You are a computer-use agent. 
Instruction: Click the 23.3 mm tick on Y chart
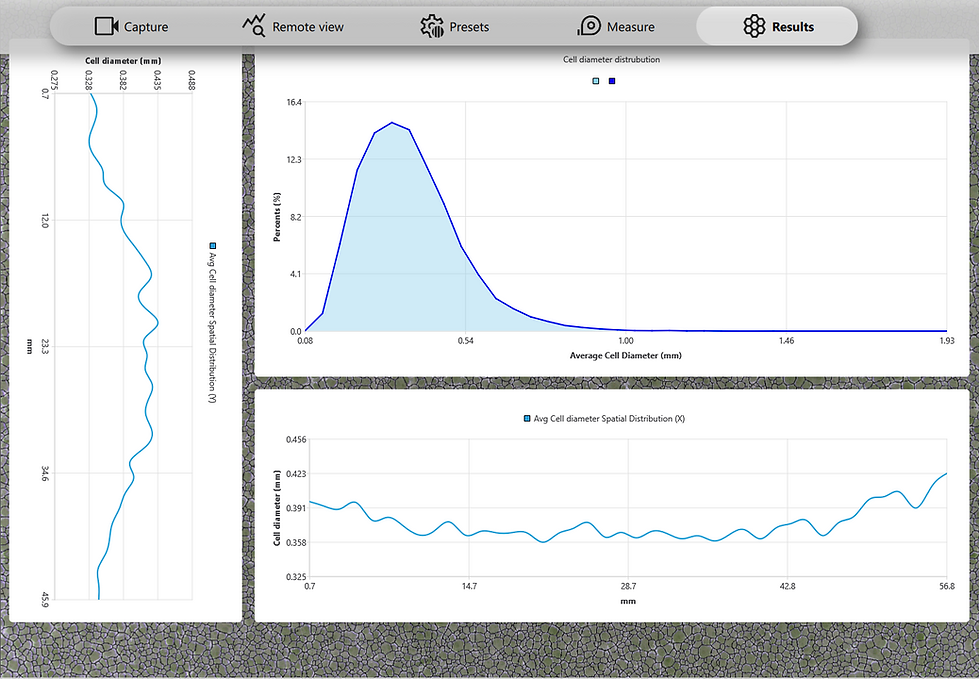point(44,346)
